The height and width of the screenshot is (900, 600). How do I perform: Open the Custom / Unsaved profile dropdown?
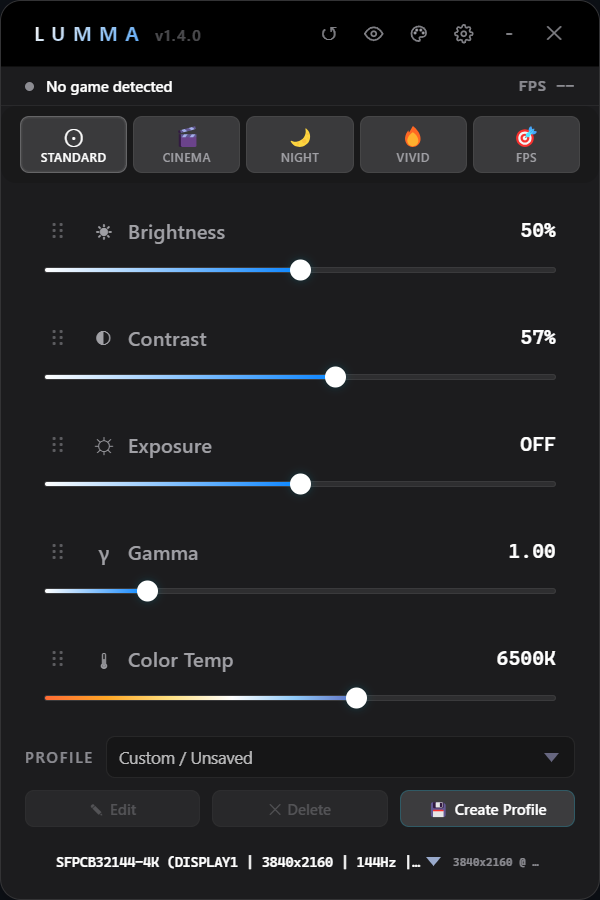coord(340,757)
